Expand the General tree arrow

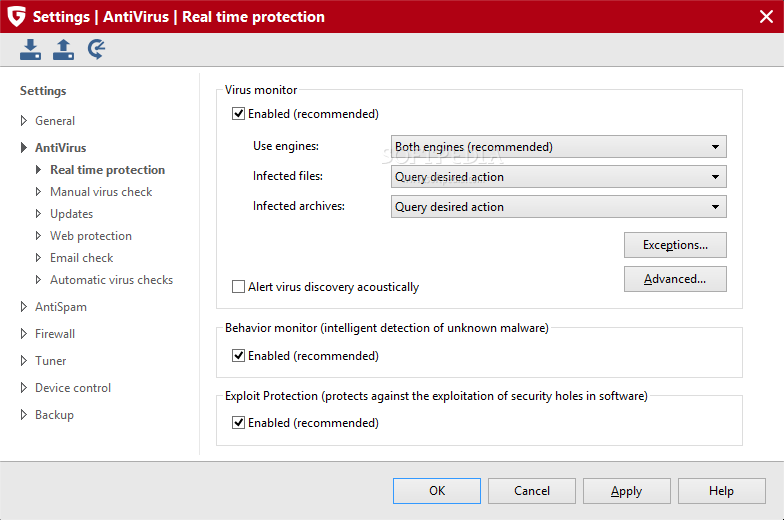[x=24, y=120]
